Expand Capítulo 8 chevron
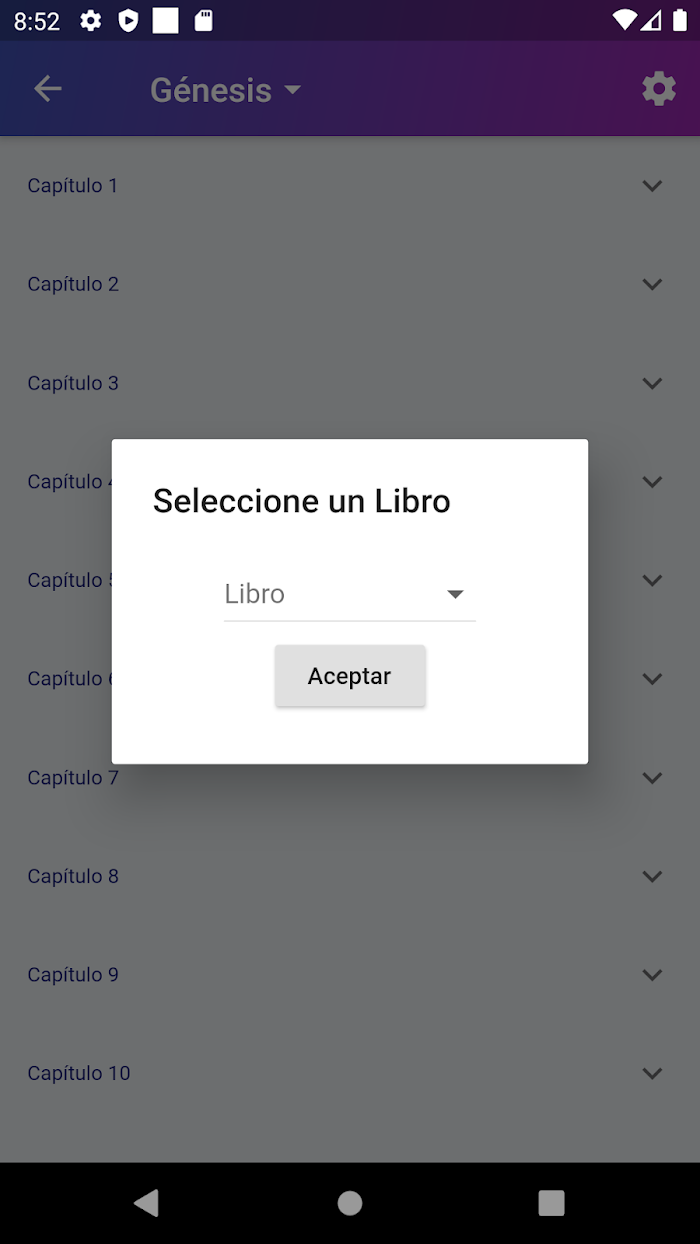This screenshot has height=1244, width=700. 652,876
